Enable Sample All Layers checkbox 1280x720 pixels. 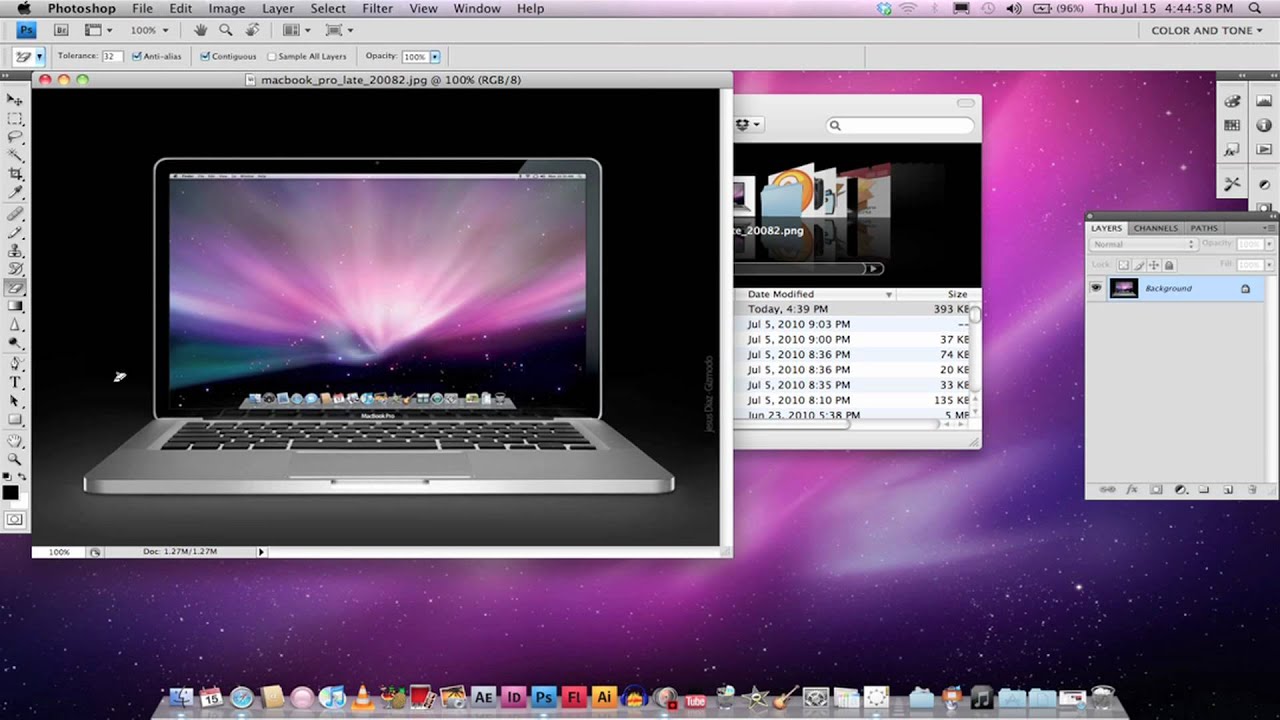(272, 57)
